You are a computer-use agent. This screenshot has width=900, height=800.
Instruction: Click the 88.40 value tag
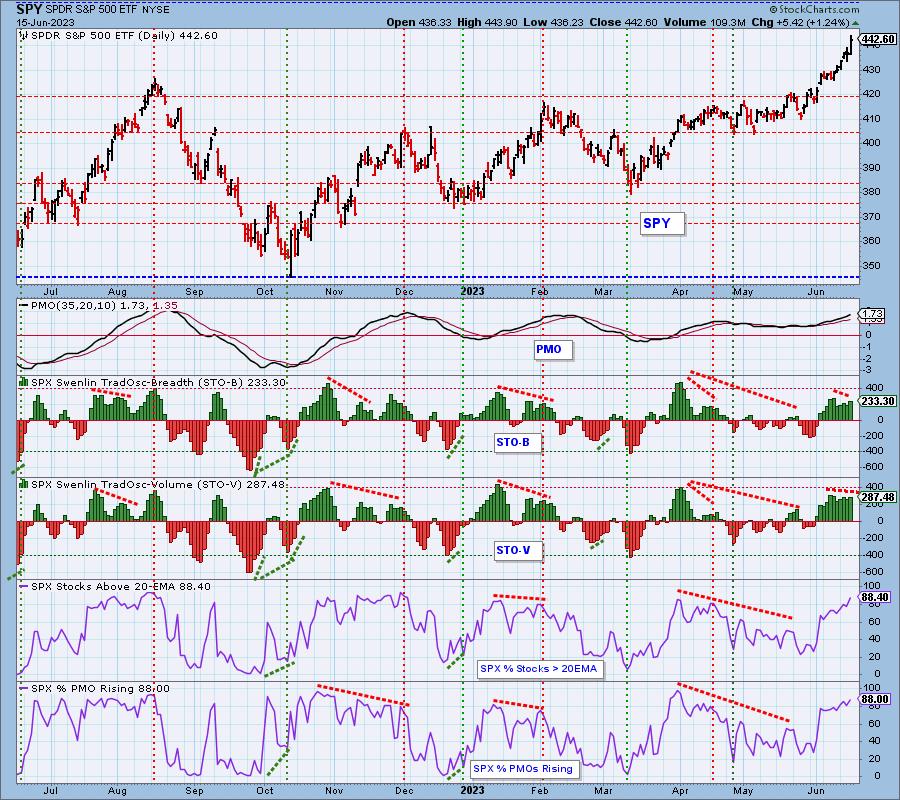(x=875, y=597)
